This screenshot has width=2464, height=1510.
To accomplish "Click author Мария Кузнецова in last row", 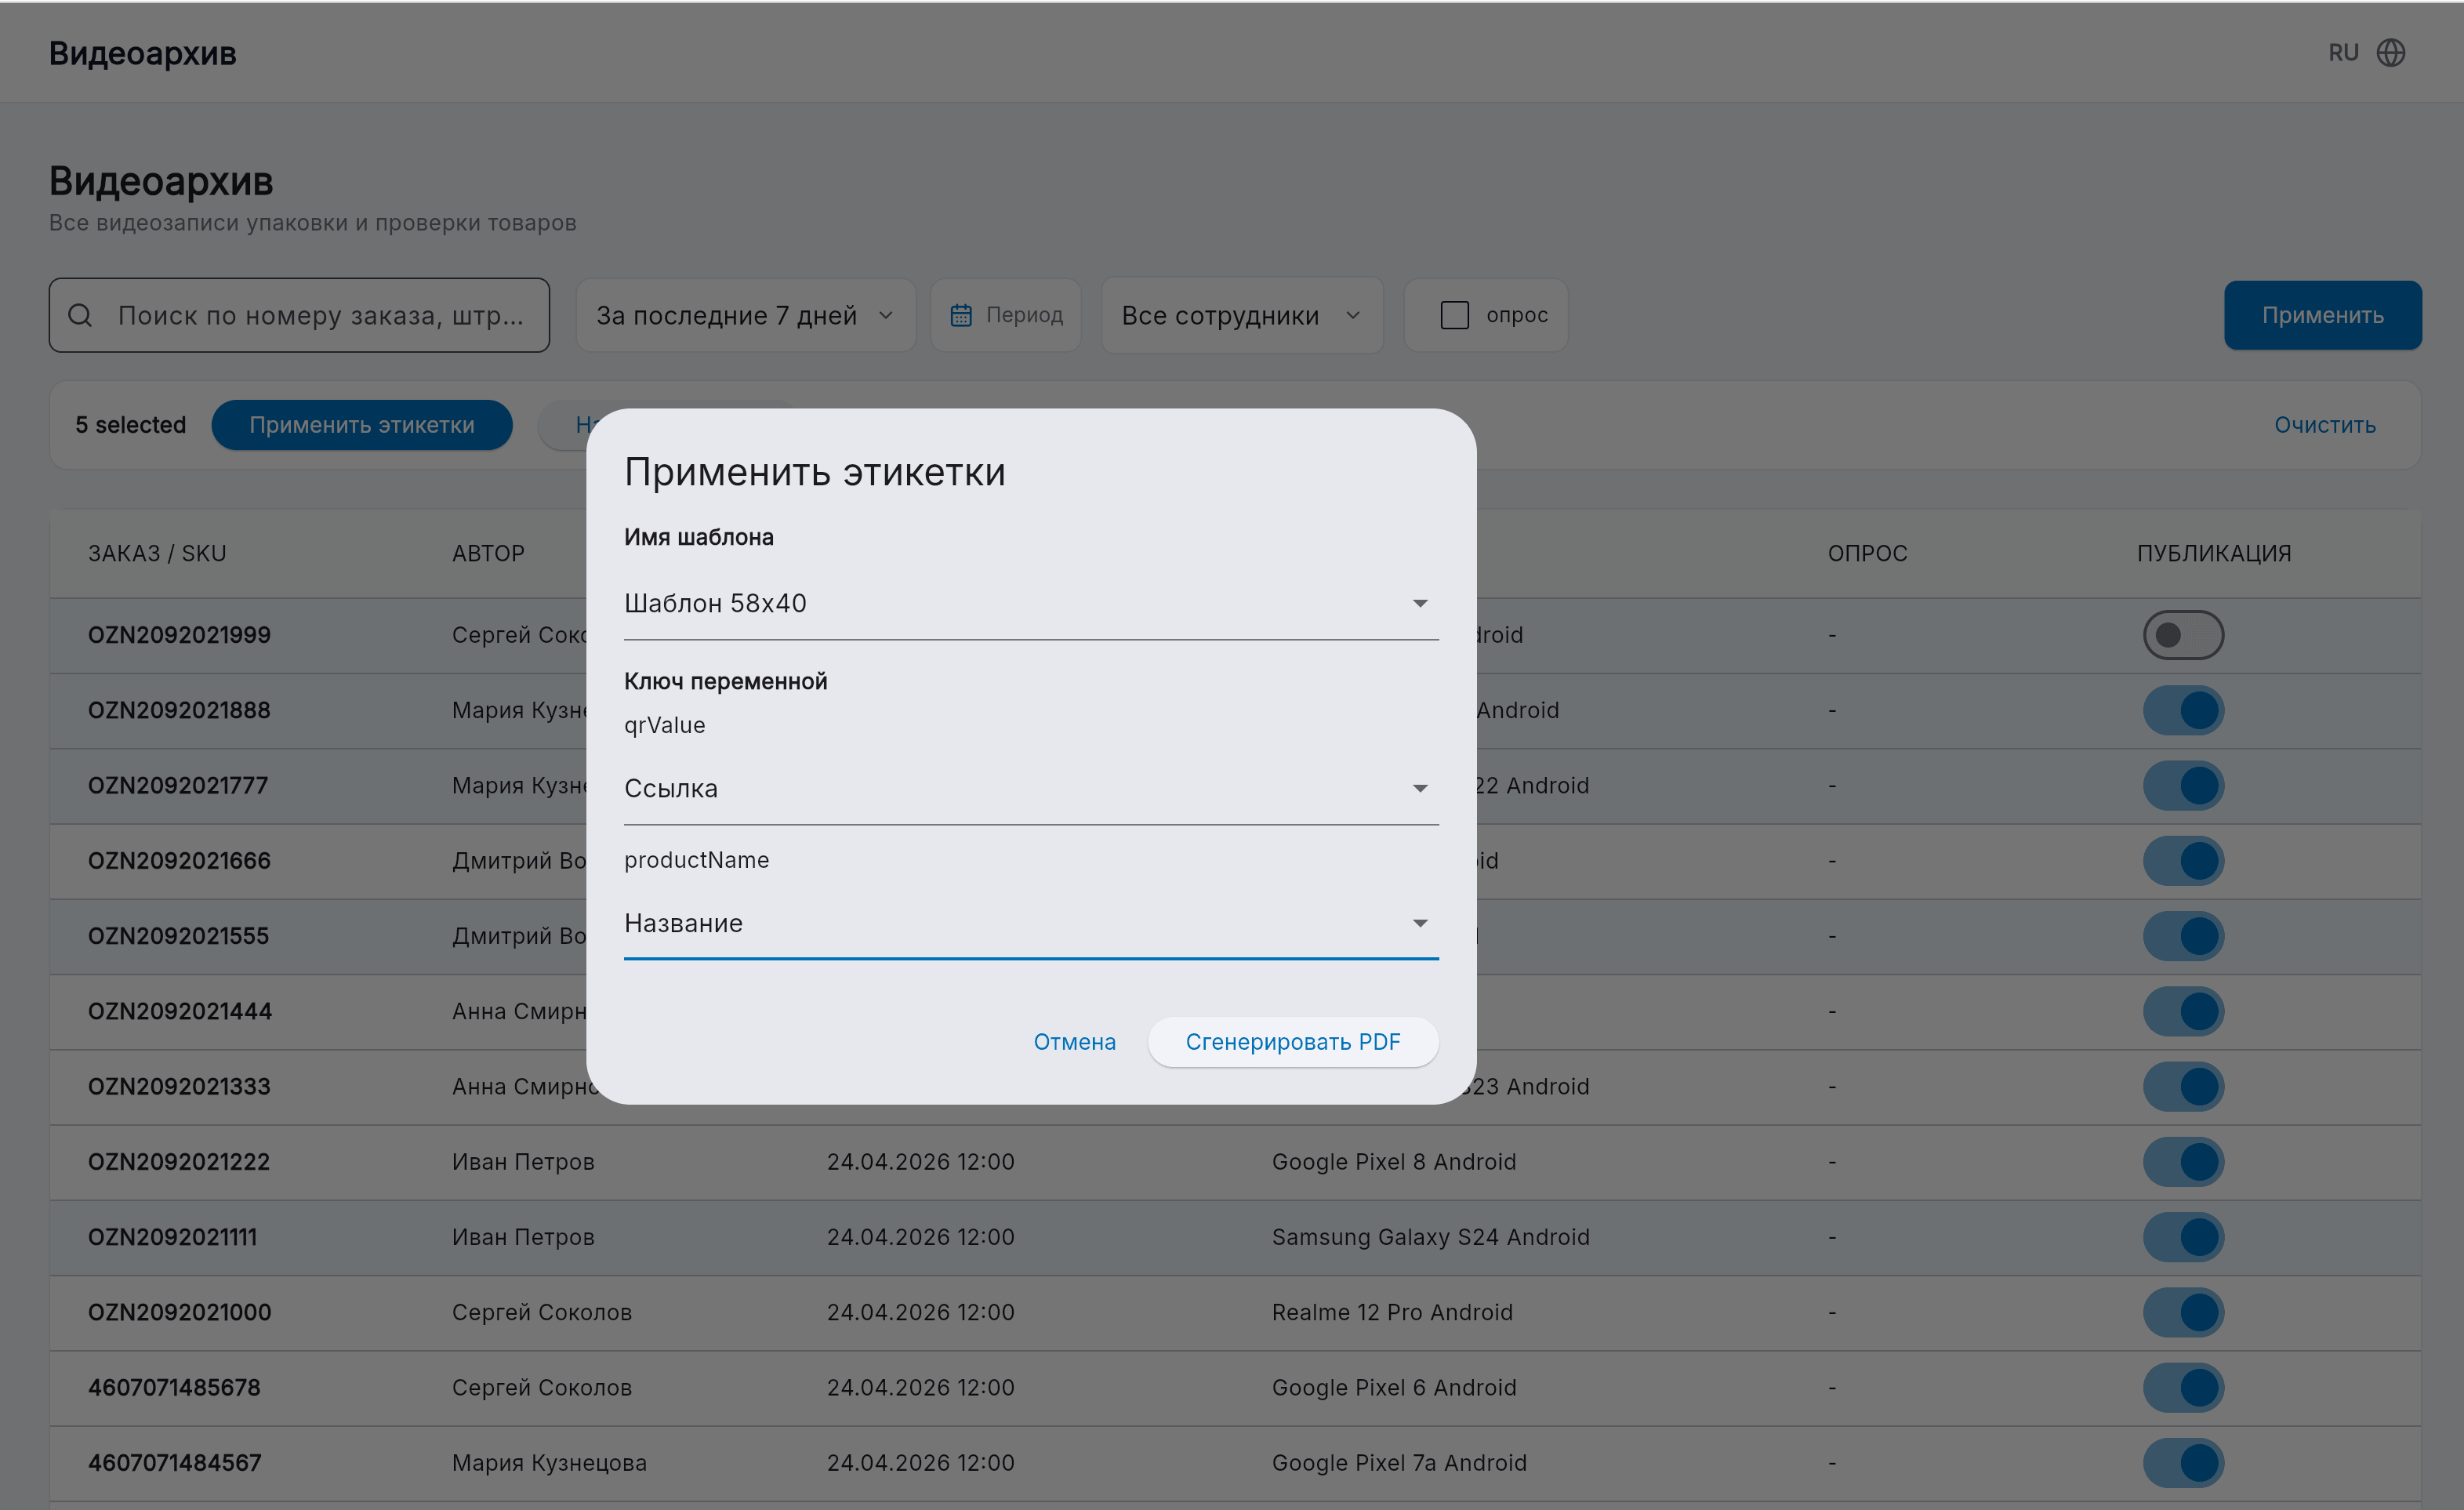I will [x=549, y=1462].
